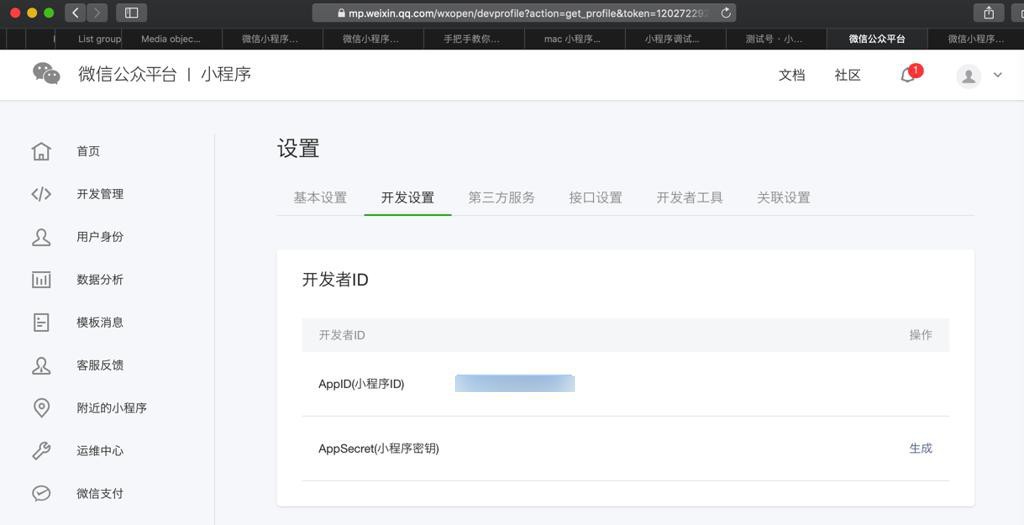Switch to 手把手教你 browser tab
The width and height of the screenshot is (1024, 525).
pyautogui.click(x=472, y=39)
